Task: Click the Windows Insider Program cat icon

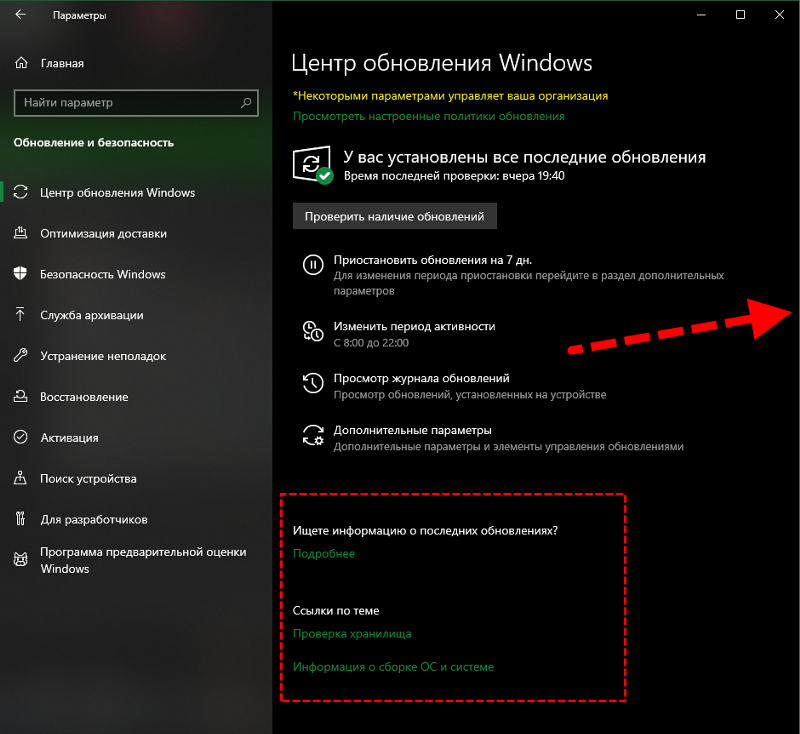Action: pos(20,560)
